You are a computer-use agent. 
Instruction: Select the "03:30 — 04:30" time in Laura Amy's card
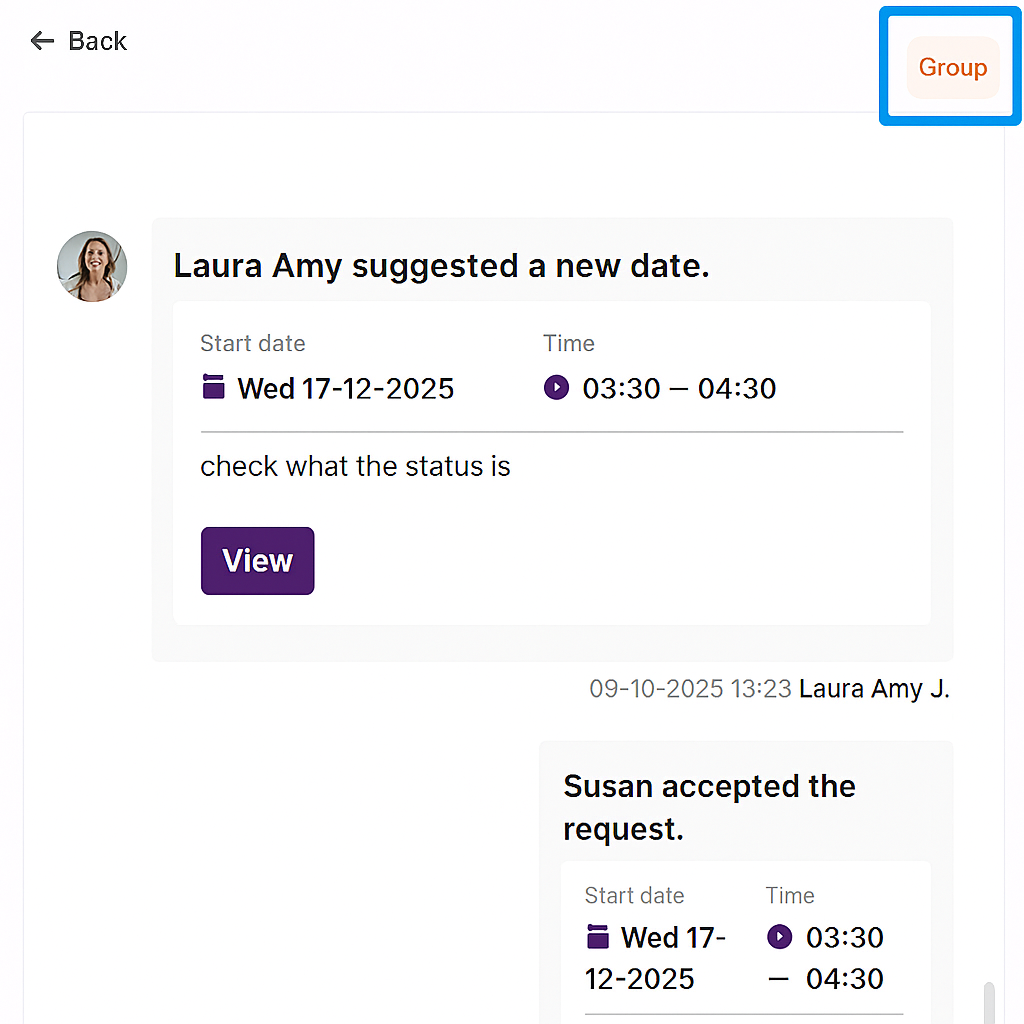(x=679, y=388)
